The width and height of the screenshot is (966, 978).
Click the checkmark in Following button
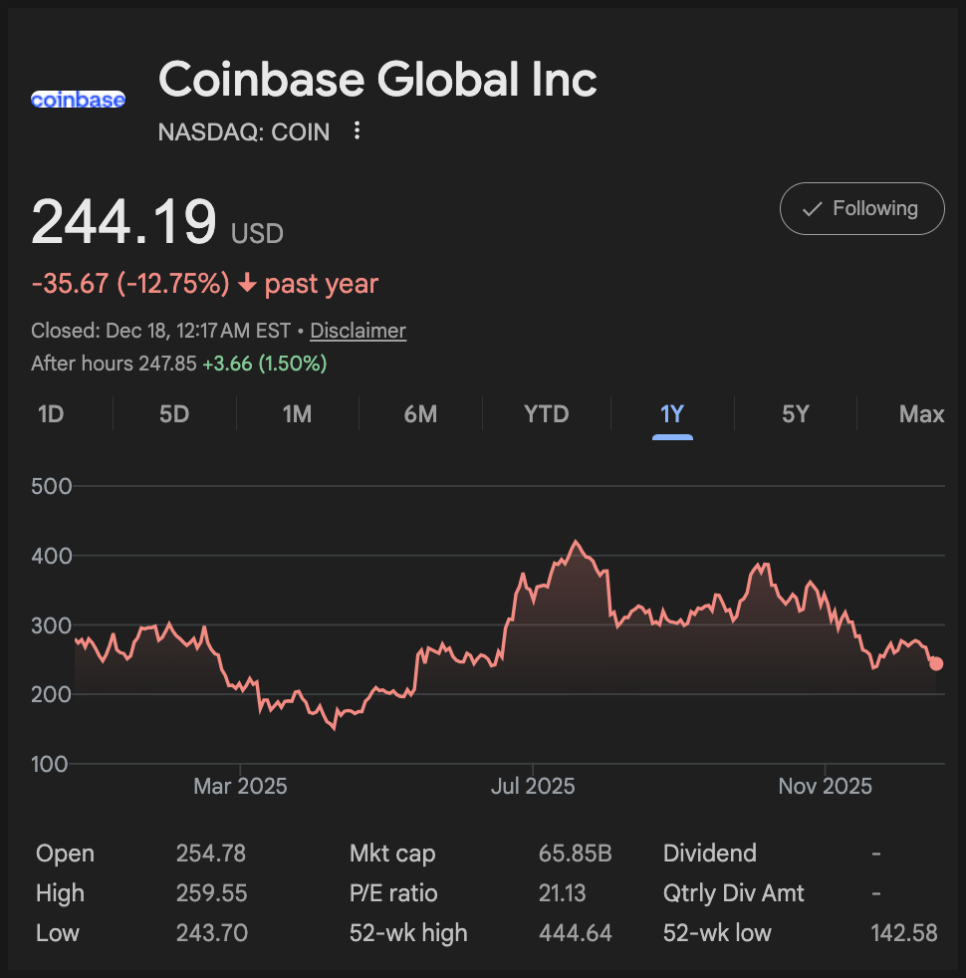(x=813, y=209)
